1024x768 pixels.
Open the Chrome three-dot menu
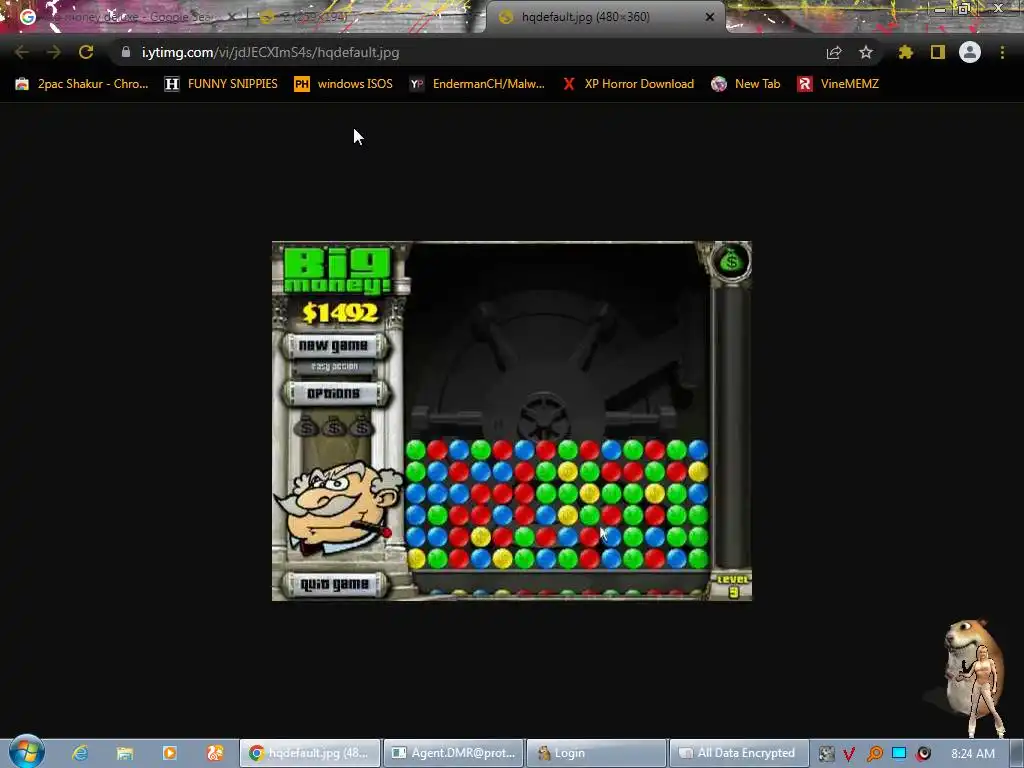click(1002, 52)
